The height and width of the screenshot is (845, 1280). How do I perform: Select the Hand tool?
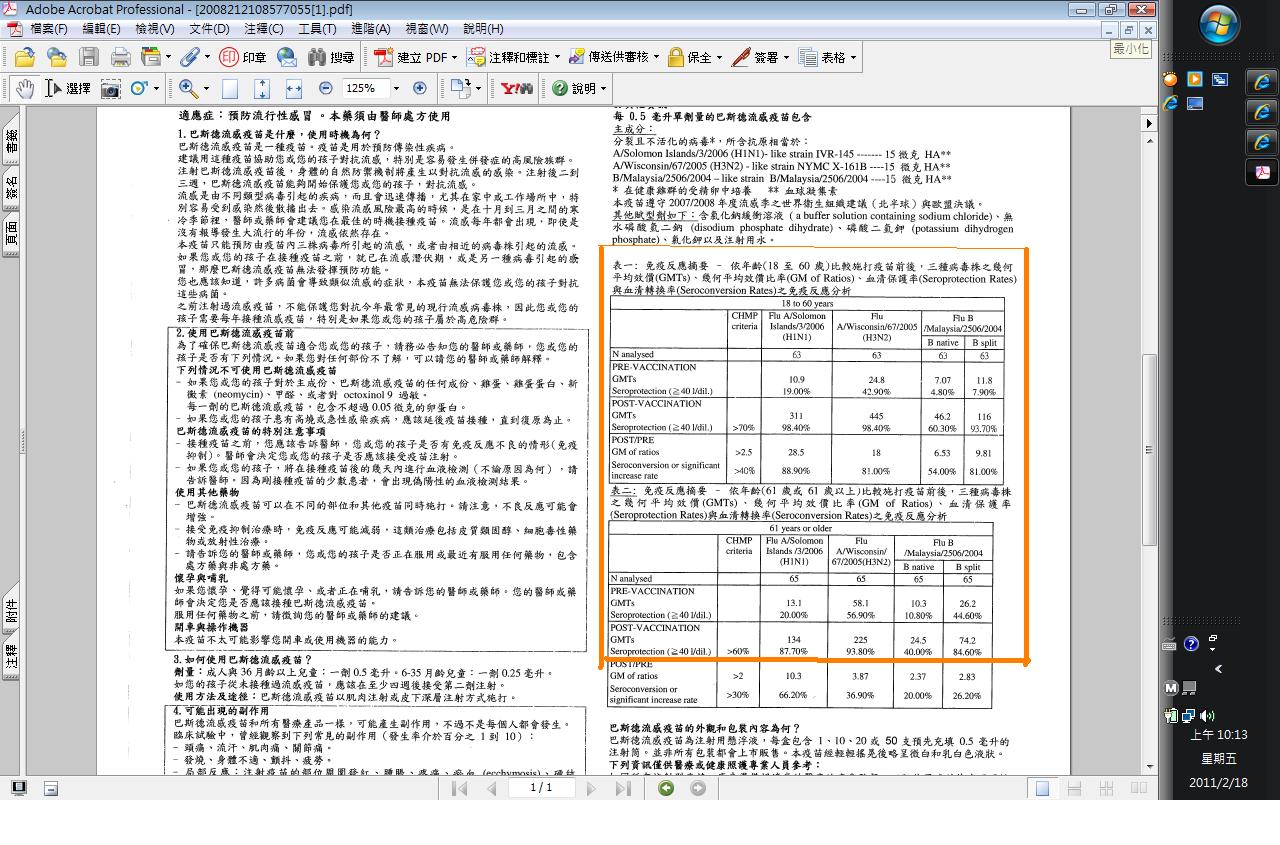24,88
